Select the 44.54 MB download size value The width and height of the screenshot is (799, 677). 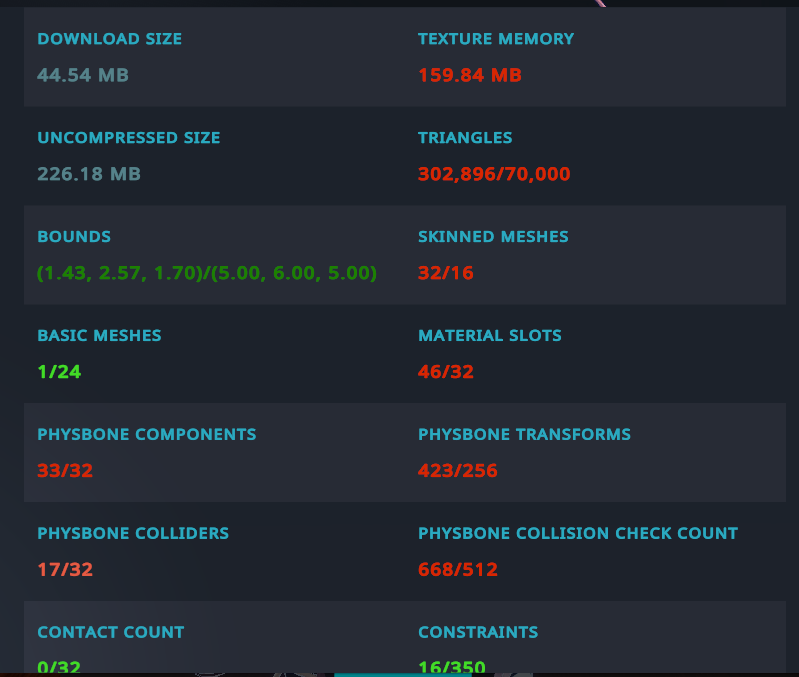point(83,75)
